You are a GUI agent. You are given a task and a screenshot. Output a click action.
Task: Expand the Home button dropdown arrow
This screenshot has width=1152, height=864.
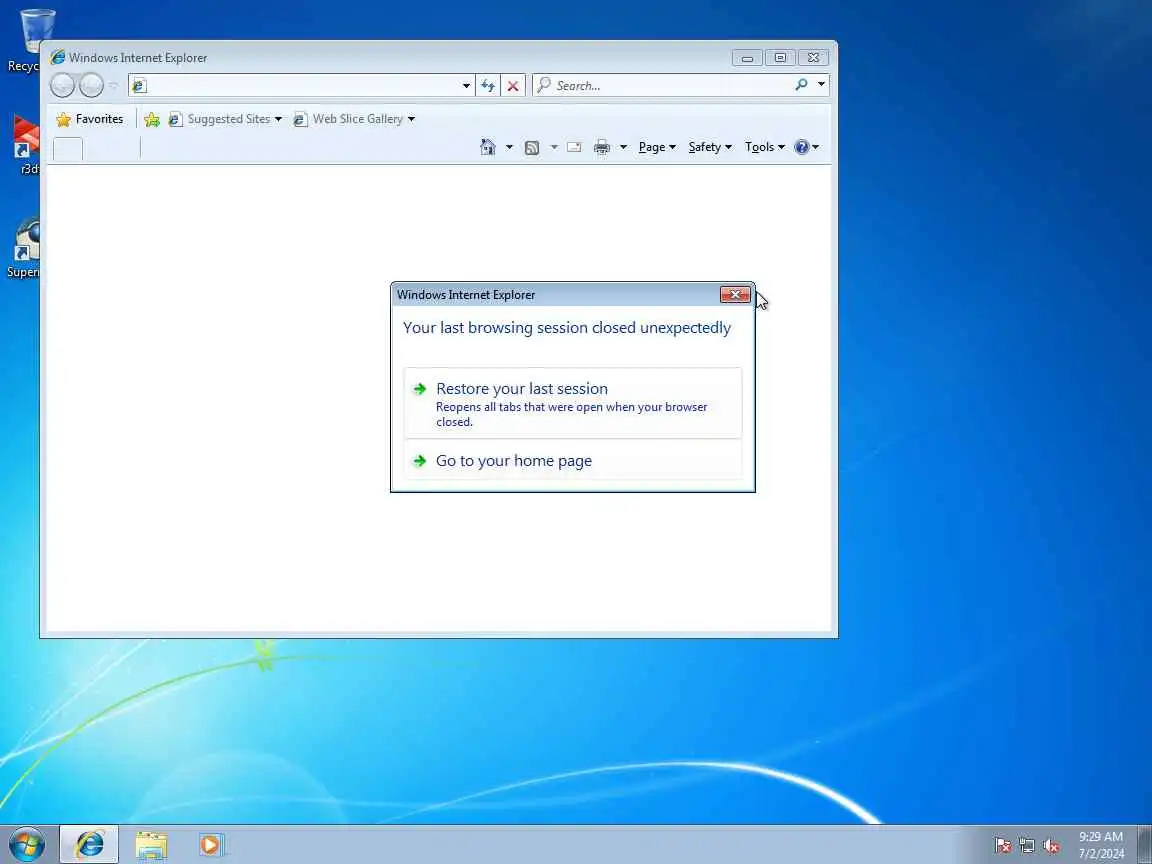pos(509,147)
